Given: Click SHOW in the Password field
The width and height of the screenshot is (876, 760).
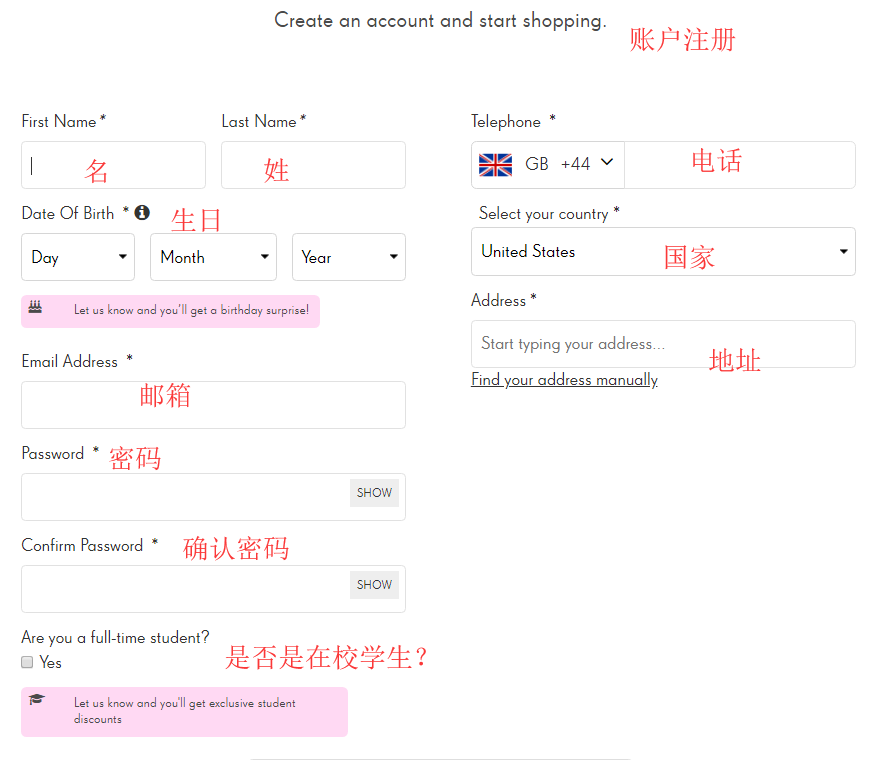Looking at the screenshot, I should 374,493.
